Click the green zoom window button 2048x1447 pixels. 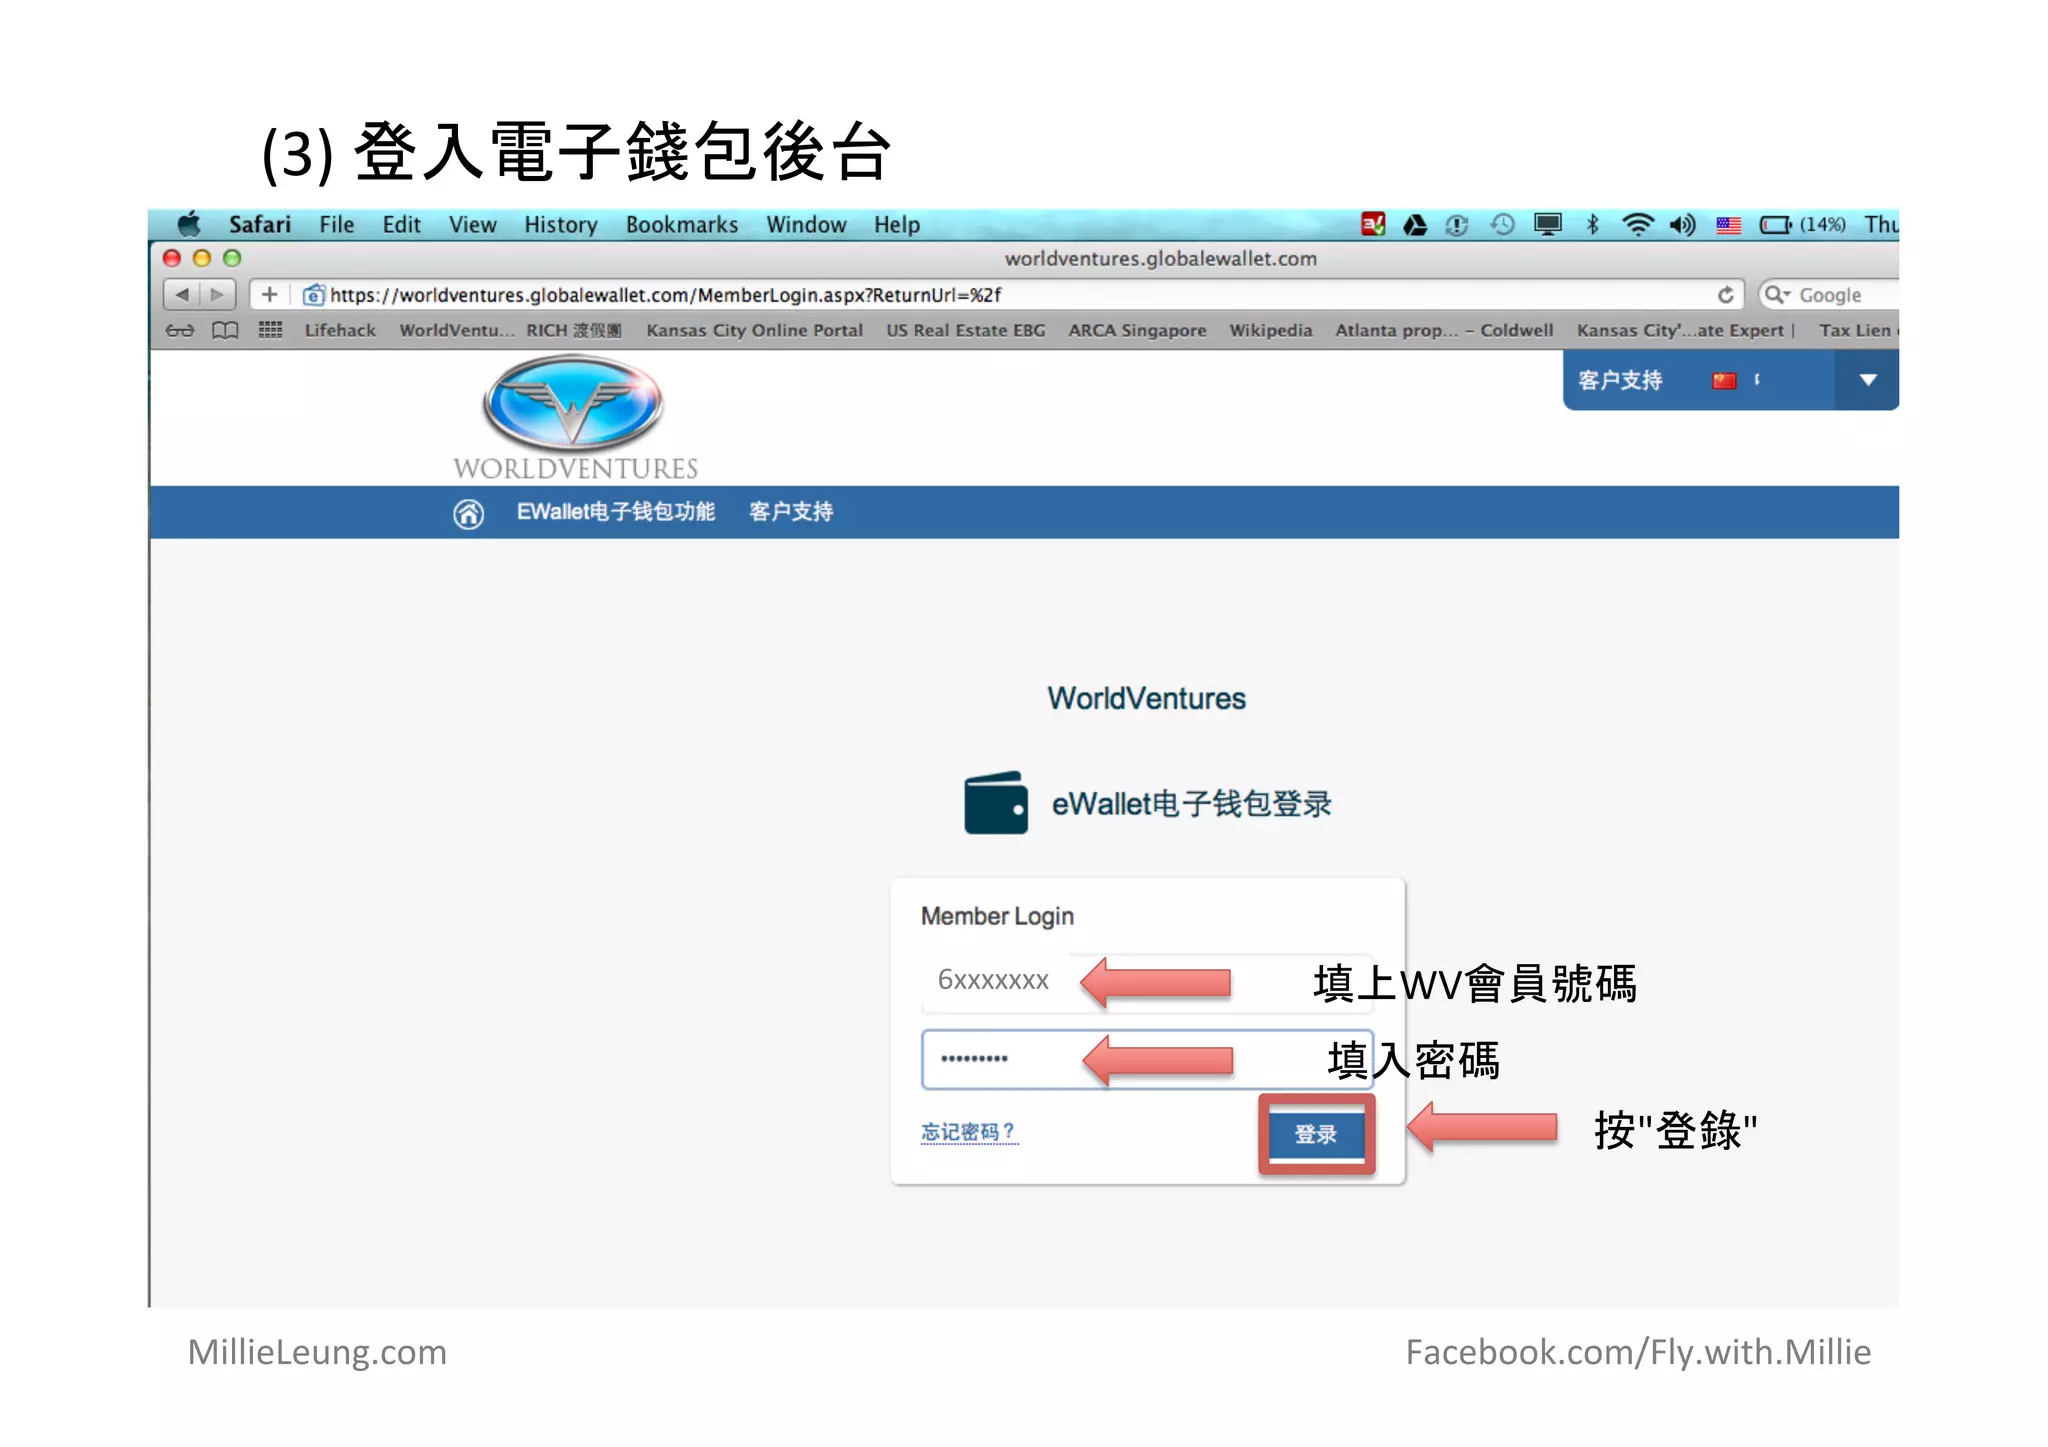(232, 258)
